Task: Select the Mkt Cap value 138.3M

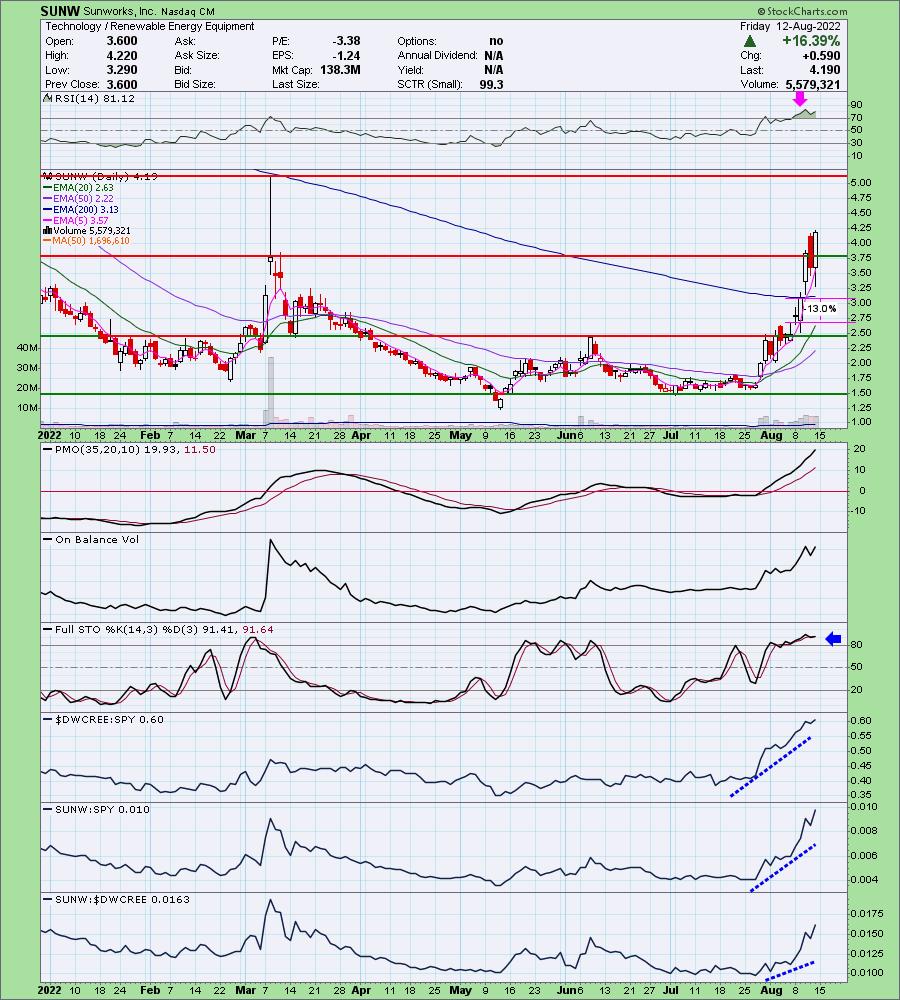Action: 340,70
